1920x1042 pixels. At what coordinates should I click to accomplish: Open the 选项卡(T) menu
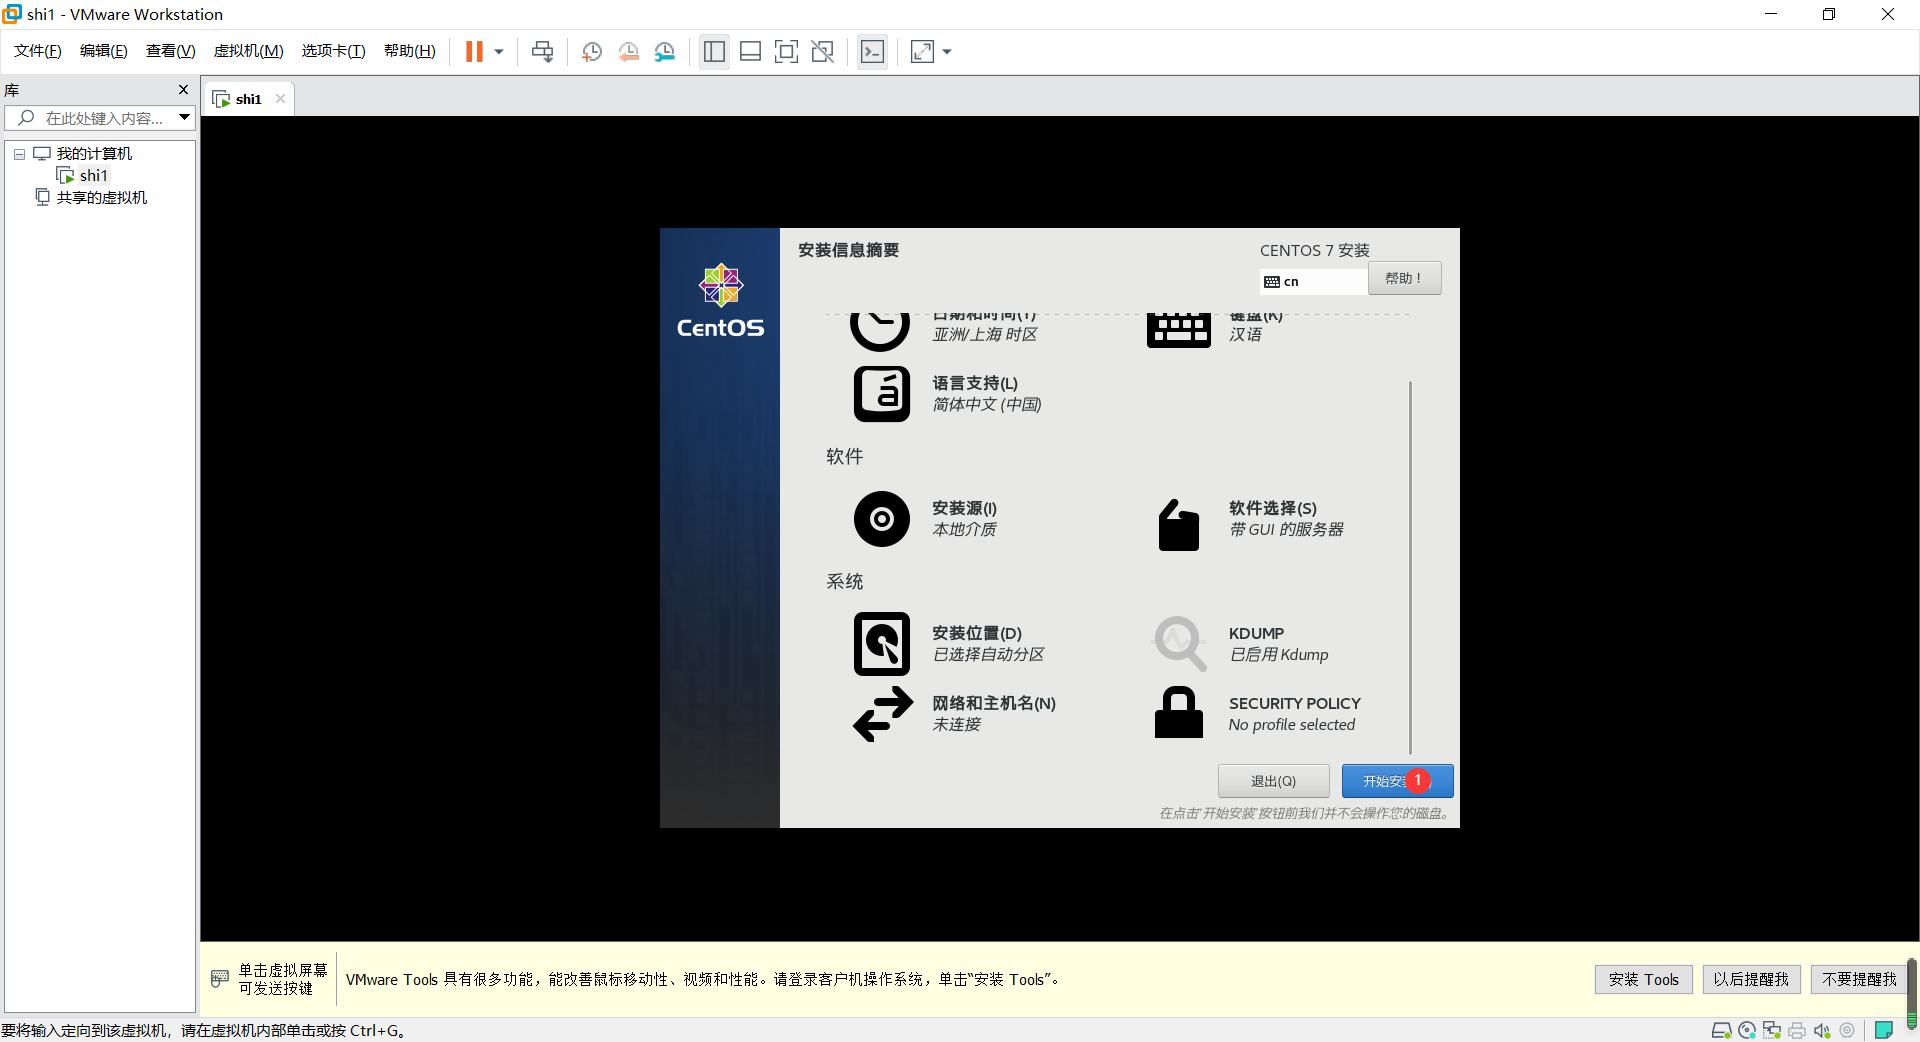334,51
